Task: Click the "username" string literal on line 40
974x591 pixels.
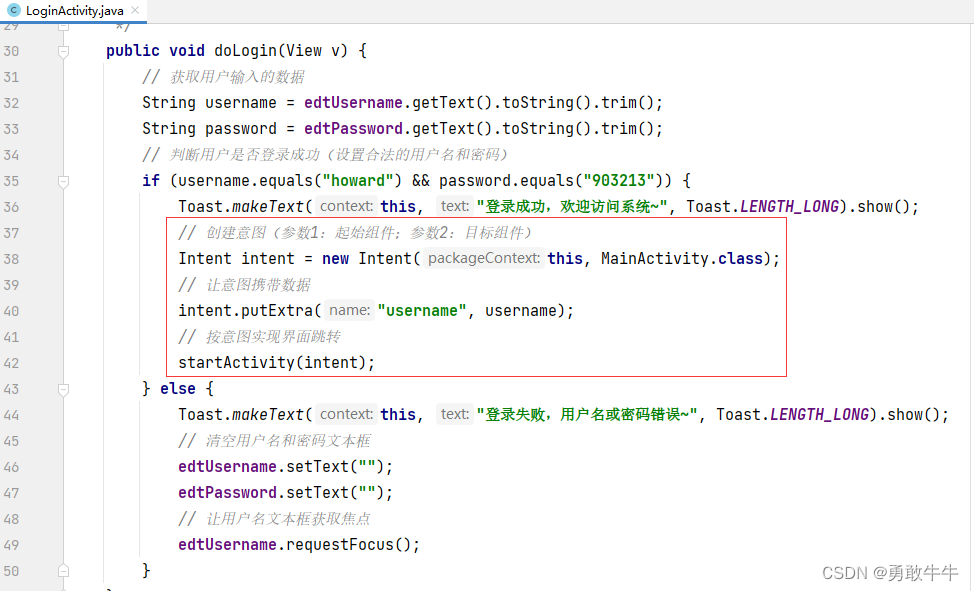Action: pos(421,311)
